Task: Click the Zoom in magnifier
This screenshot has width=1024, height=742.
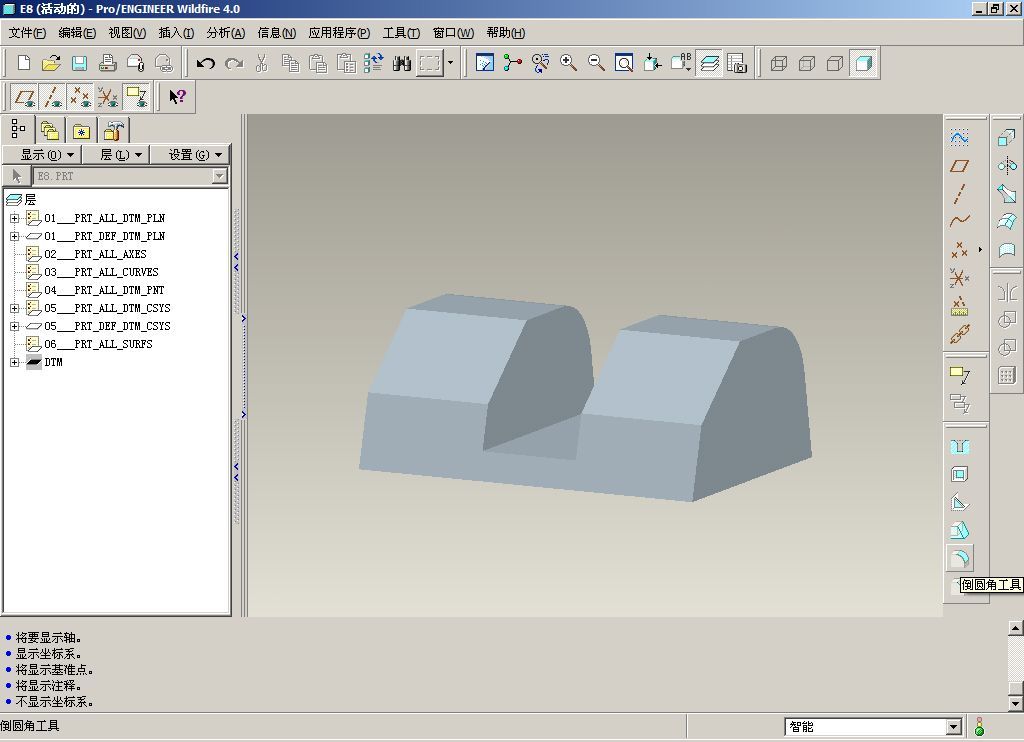Action: (x=568, y=63)
